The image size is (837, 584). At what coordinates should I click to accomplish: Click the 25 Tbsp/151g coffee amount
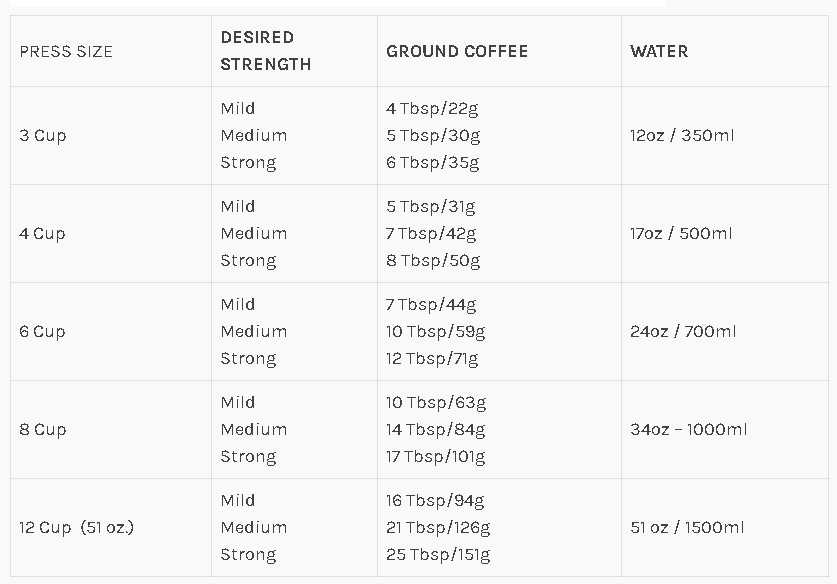(438, 555)
